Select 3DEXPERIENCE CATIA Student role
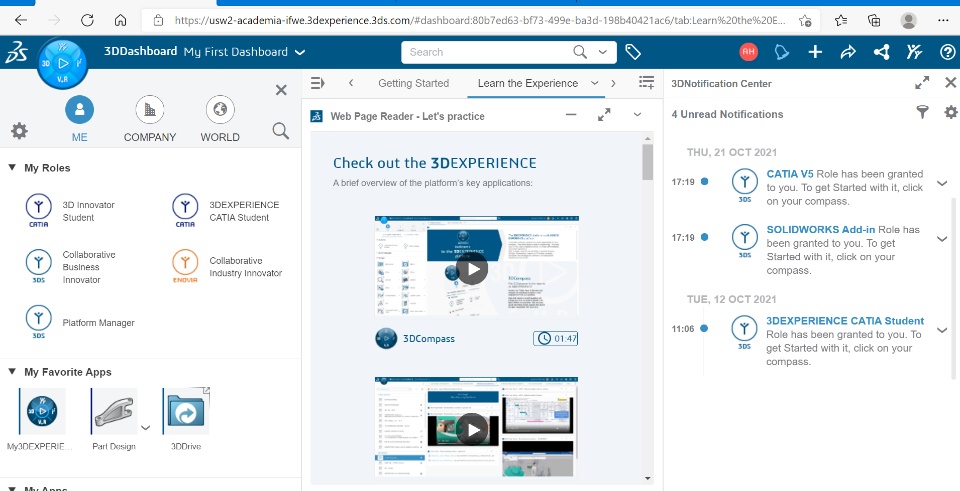The image size is (960, 491). [x=225, y=211]
